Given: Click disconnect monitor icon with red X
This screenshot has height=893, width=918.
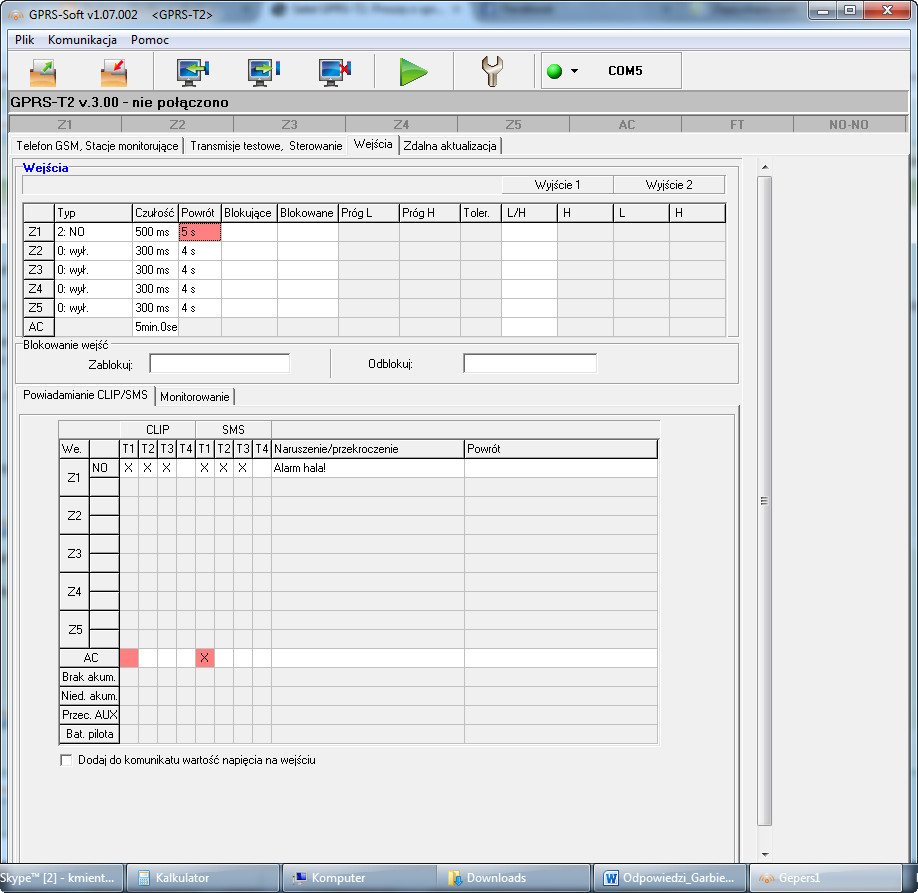Looking at the screenshot, I should [x=334, y=72].
